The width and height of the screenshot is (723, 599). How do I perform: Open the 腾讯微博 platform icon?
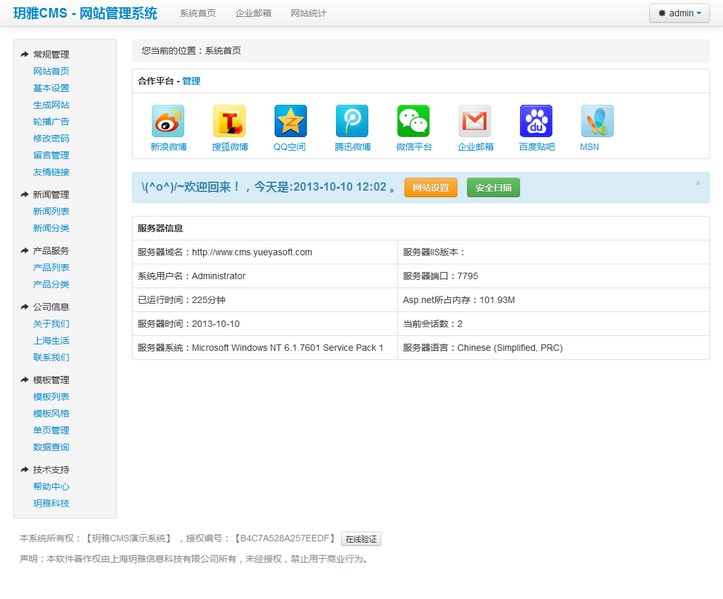[x=352, y=121]
